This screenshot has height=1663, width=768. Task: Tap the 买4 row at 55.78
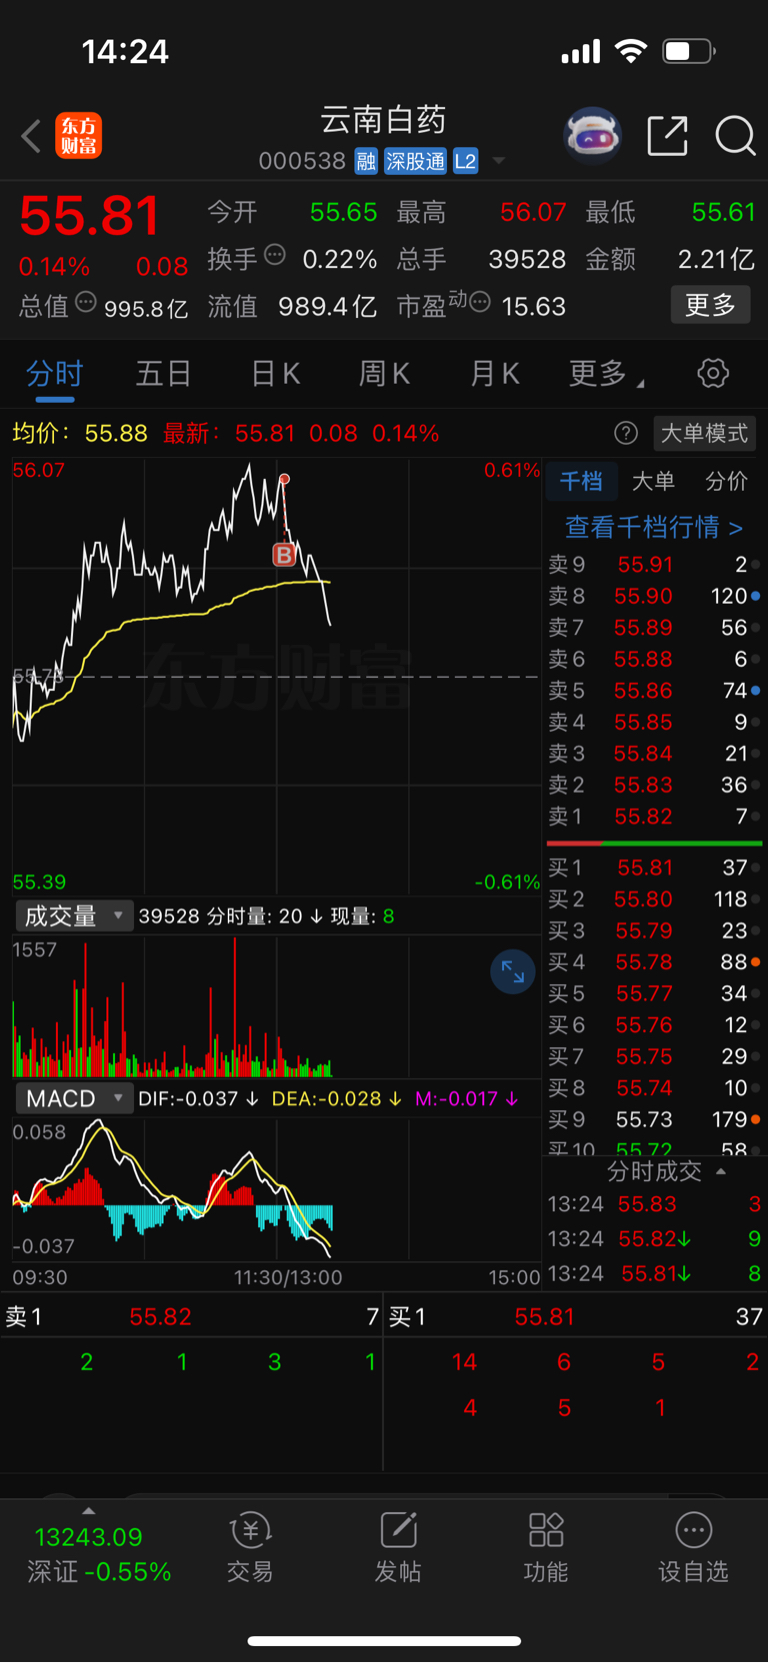click(x=654, y=962)
